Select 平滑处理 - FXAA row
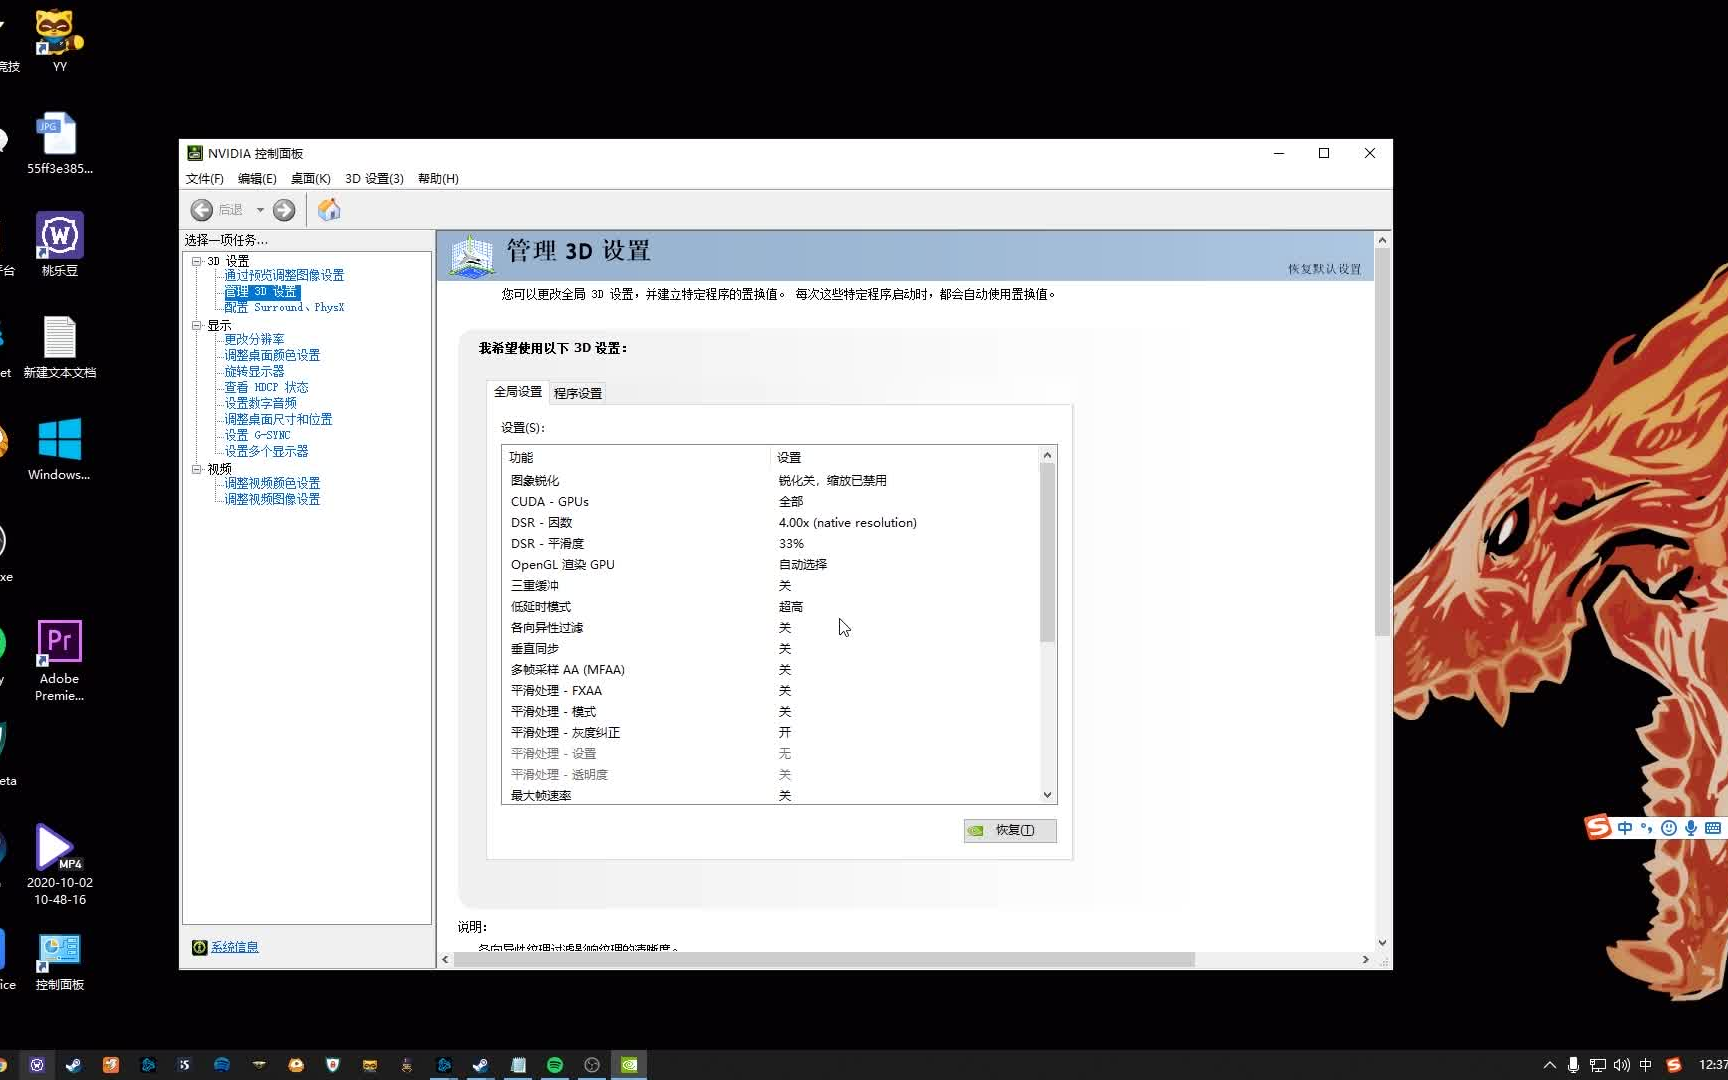This screenshot has width=1728, height=1080. pyautogui.click(x=770, y=691)
